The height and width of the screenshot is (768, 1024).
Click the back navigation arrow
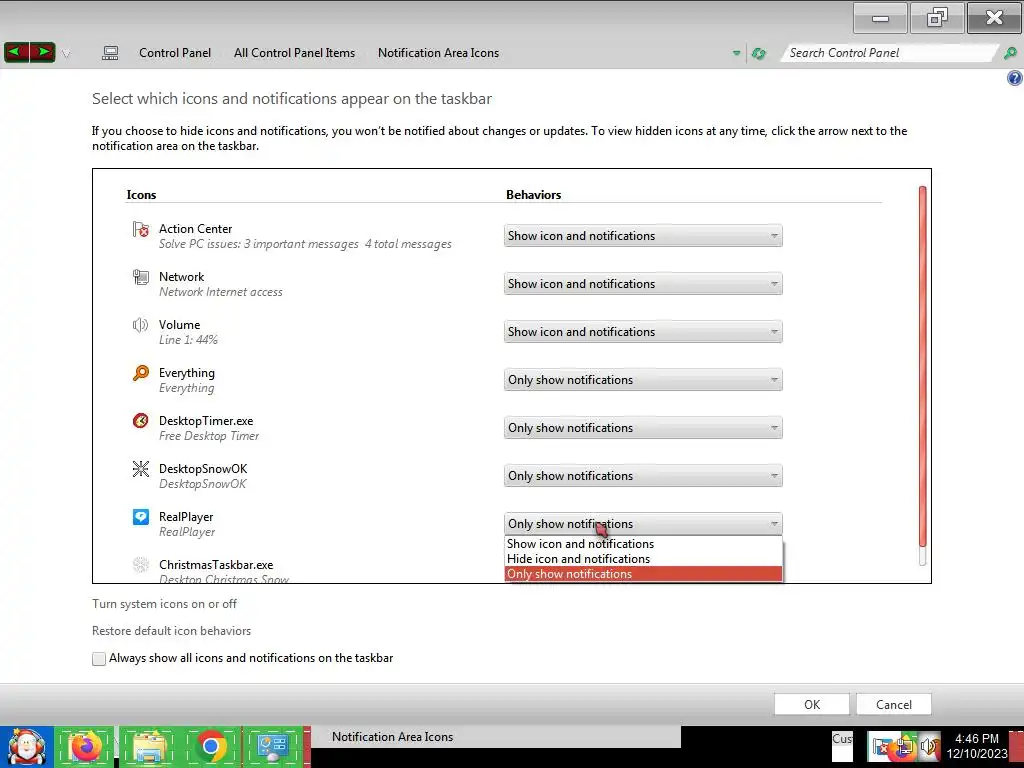(x=16, y=52)
